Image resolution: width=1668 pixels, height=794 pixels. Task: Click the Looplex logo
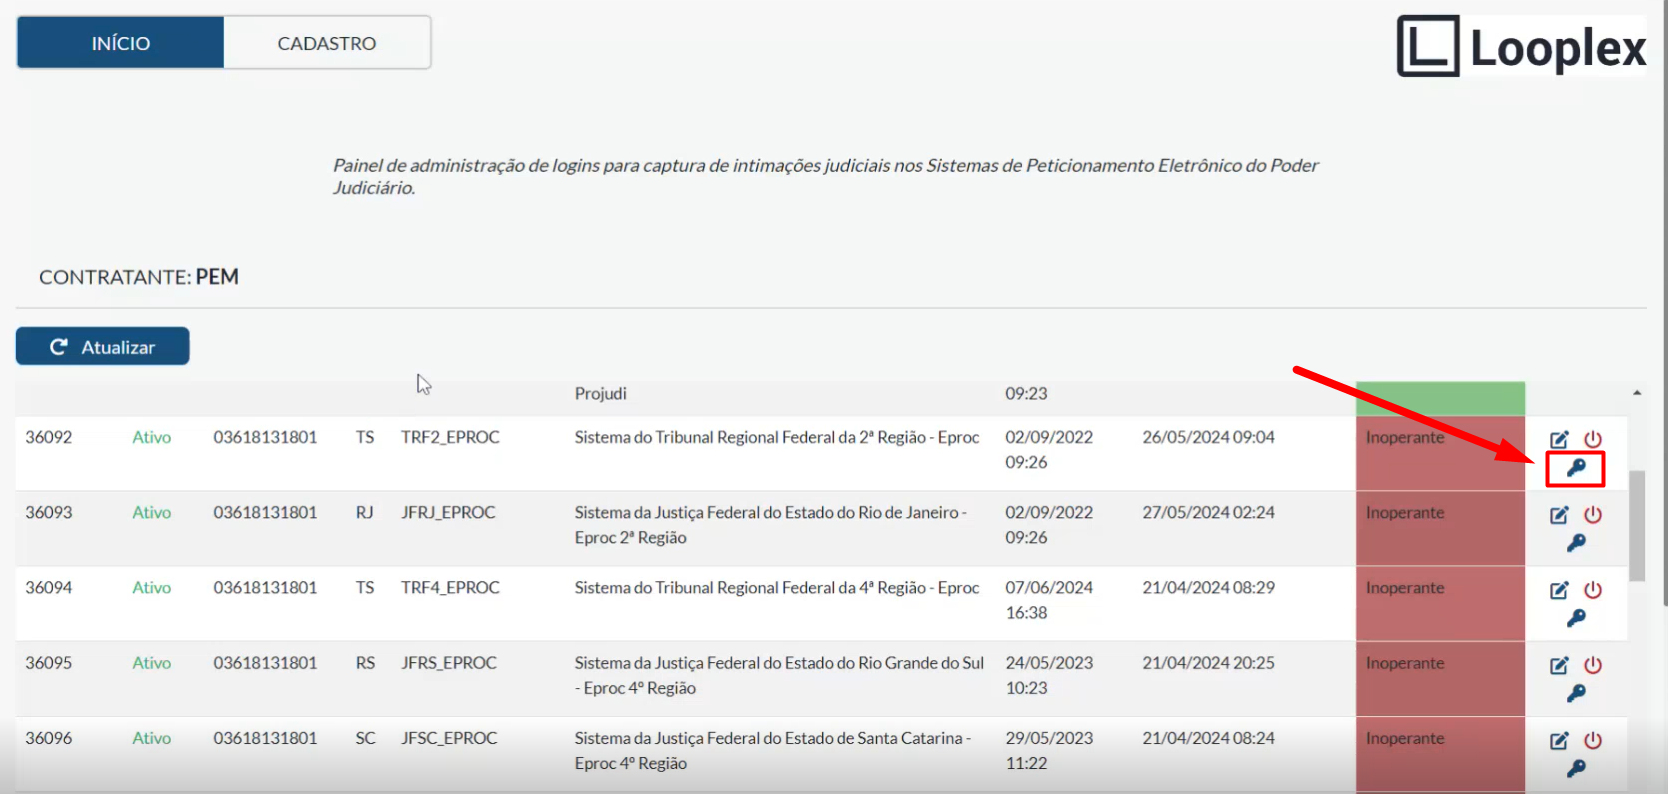tap(1521, 47)
